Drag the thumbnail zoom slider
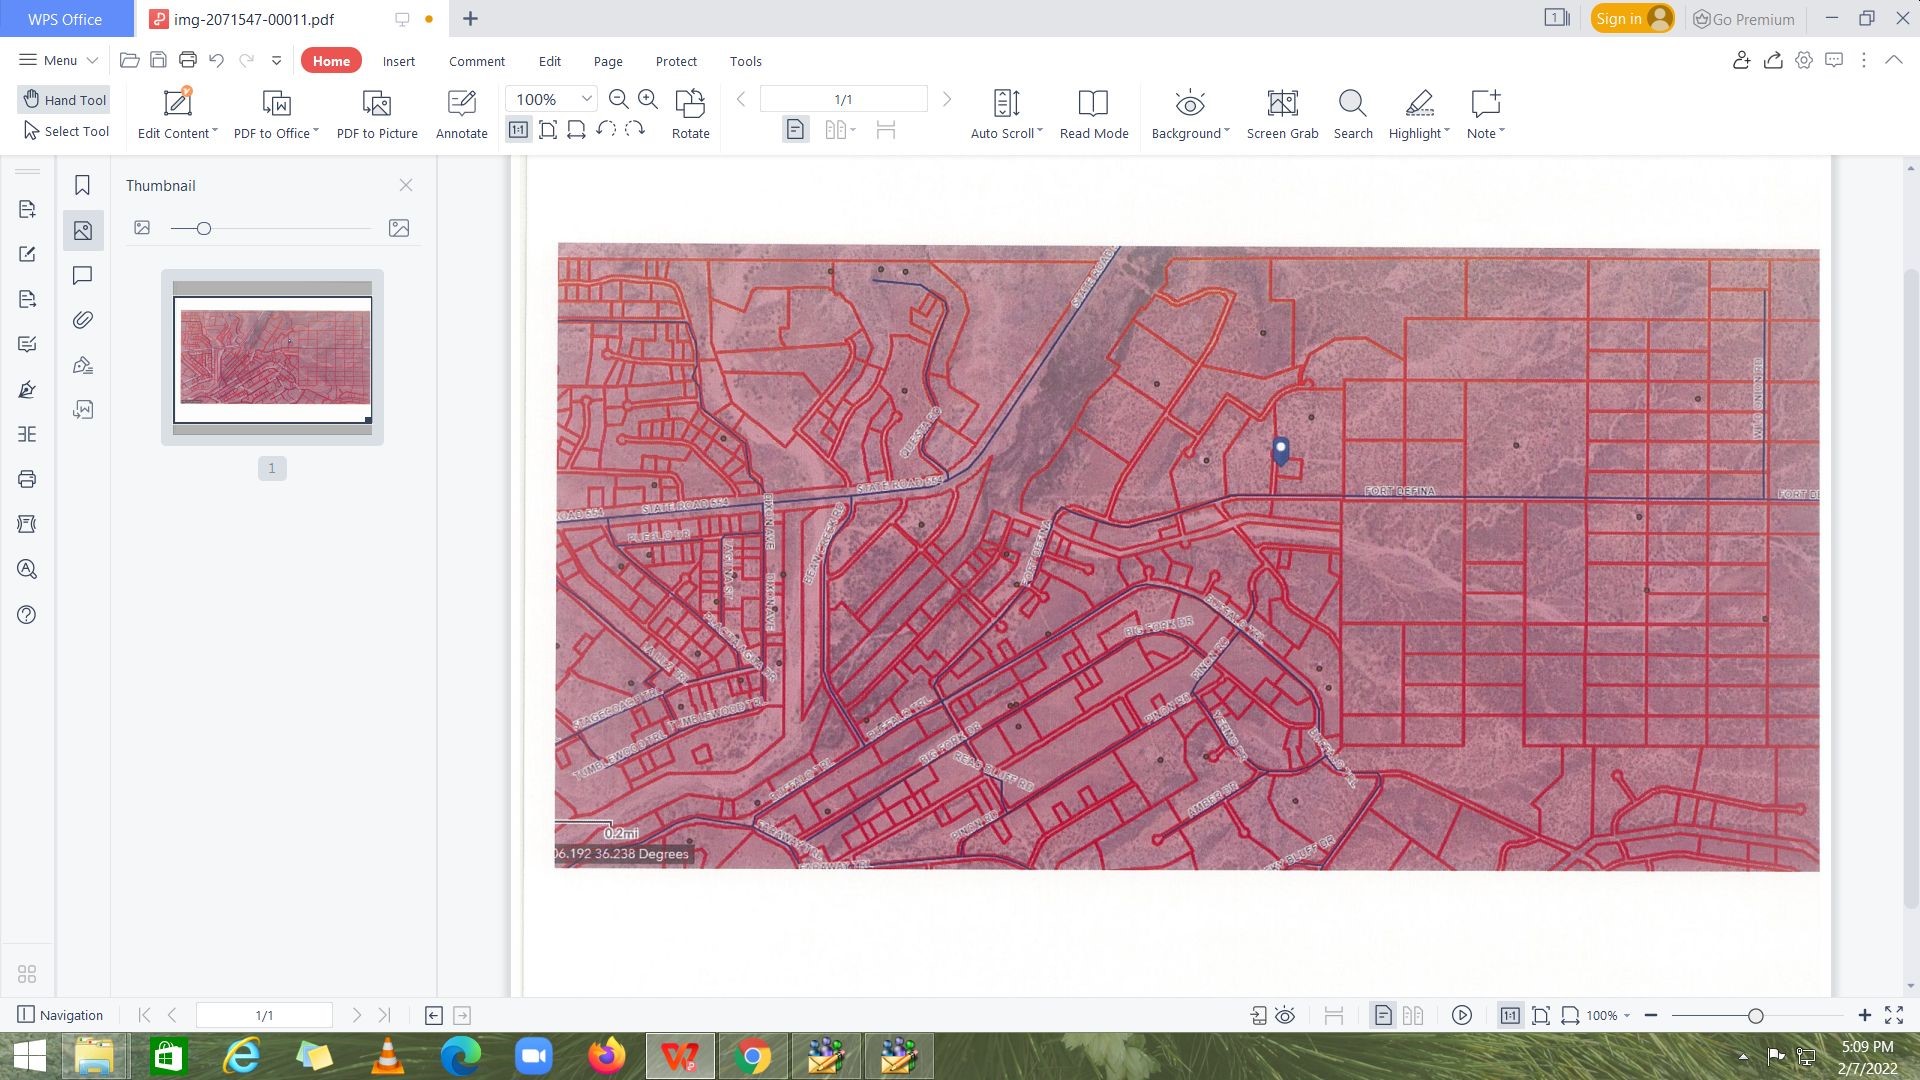1920x1080 pixels. (x=202, y=228)
